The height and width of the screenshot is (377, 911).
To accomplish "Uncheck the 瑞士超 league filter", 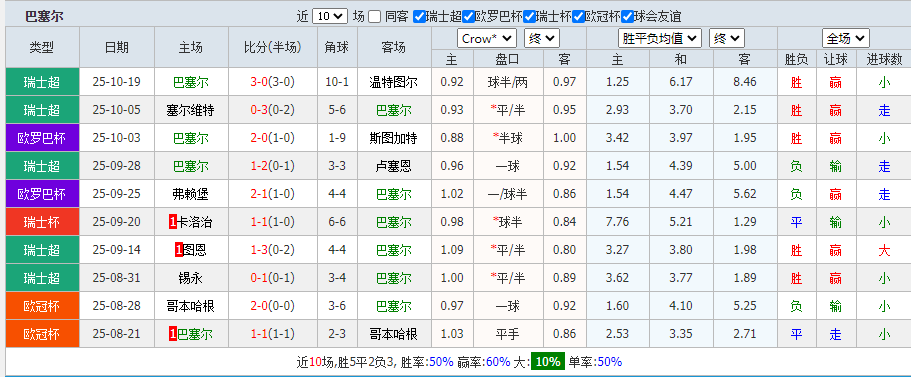I will (419, 16).
